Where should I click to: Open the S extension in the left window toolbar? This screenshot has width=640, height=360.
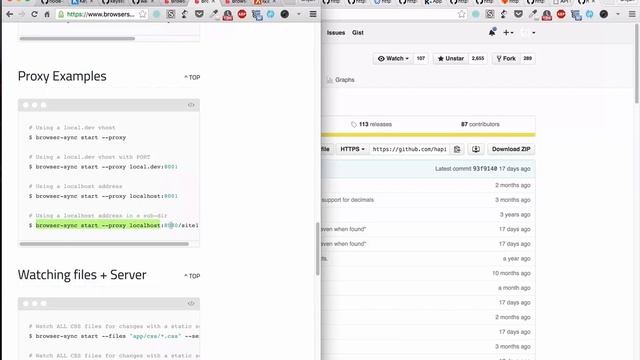(171, 14)
